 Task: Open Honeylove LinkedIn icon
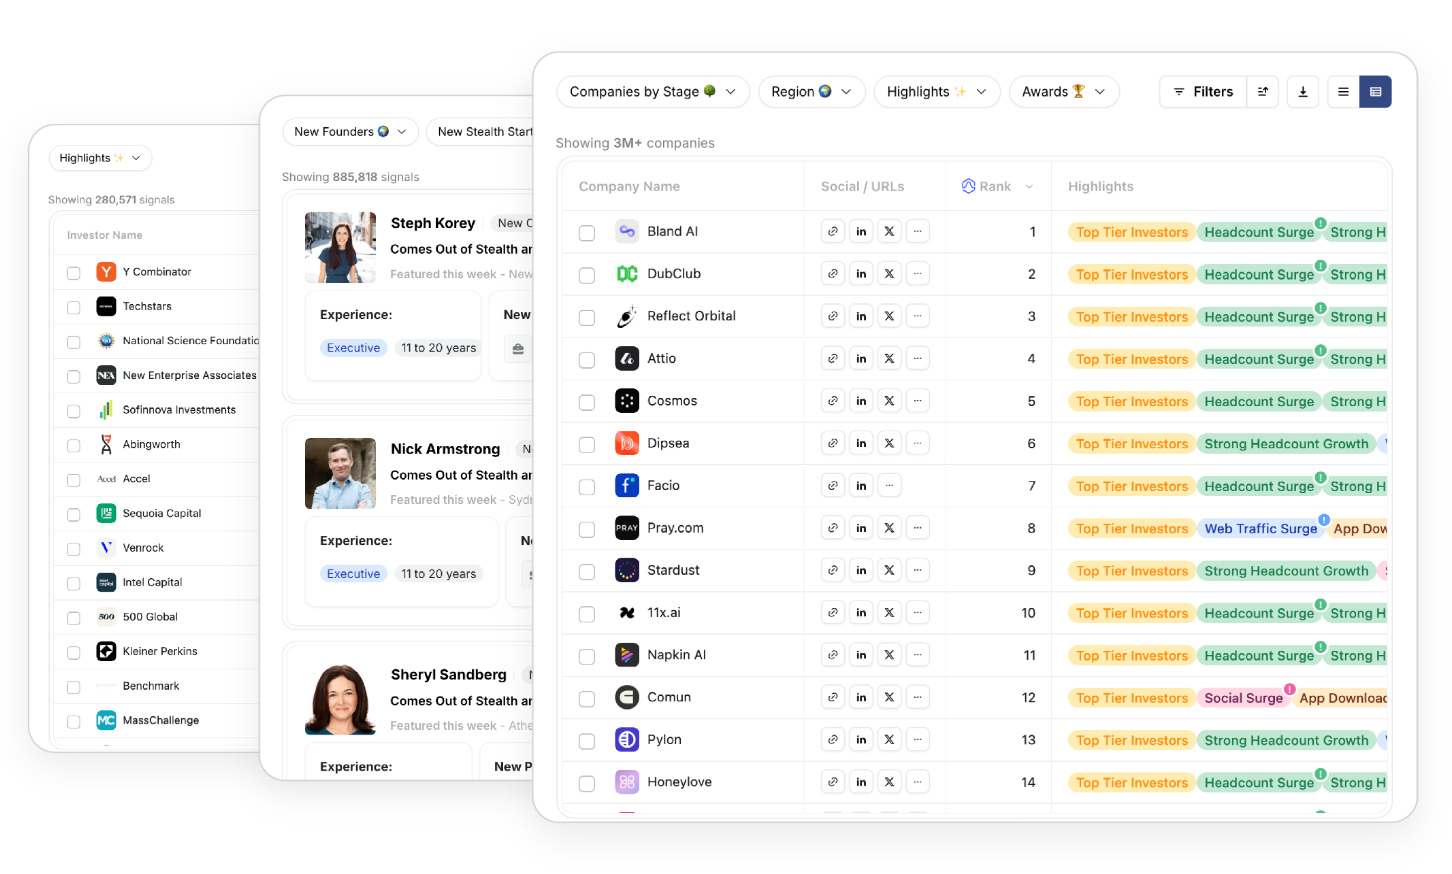(x=861, y=782)
